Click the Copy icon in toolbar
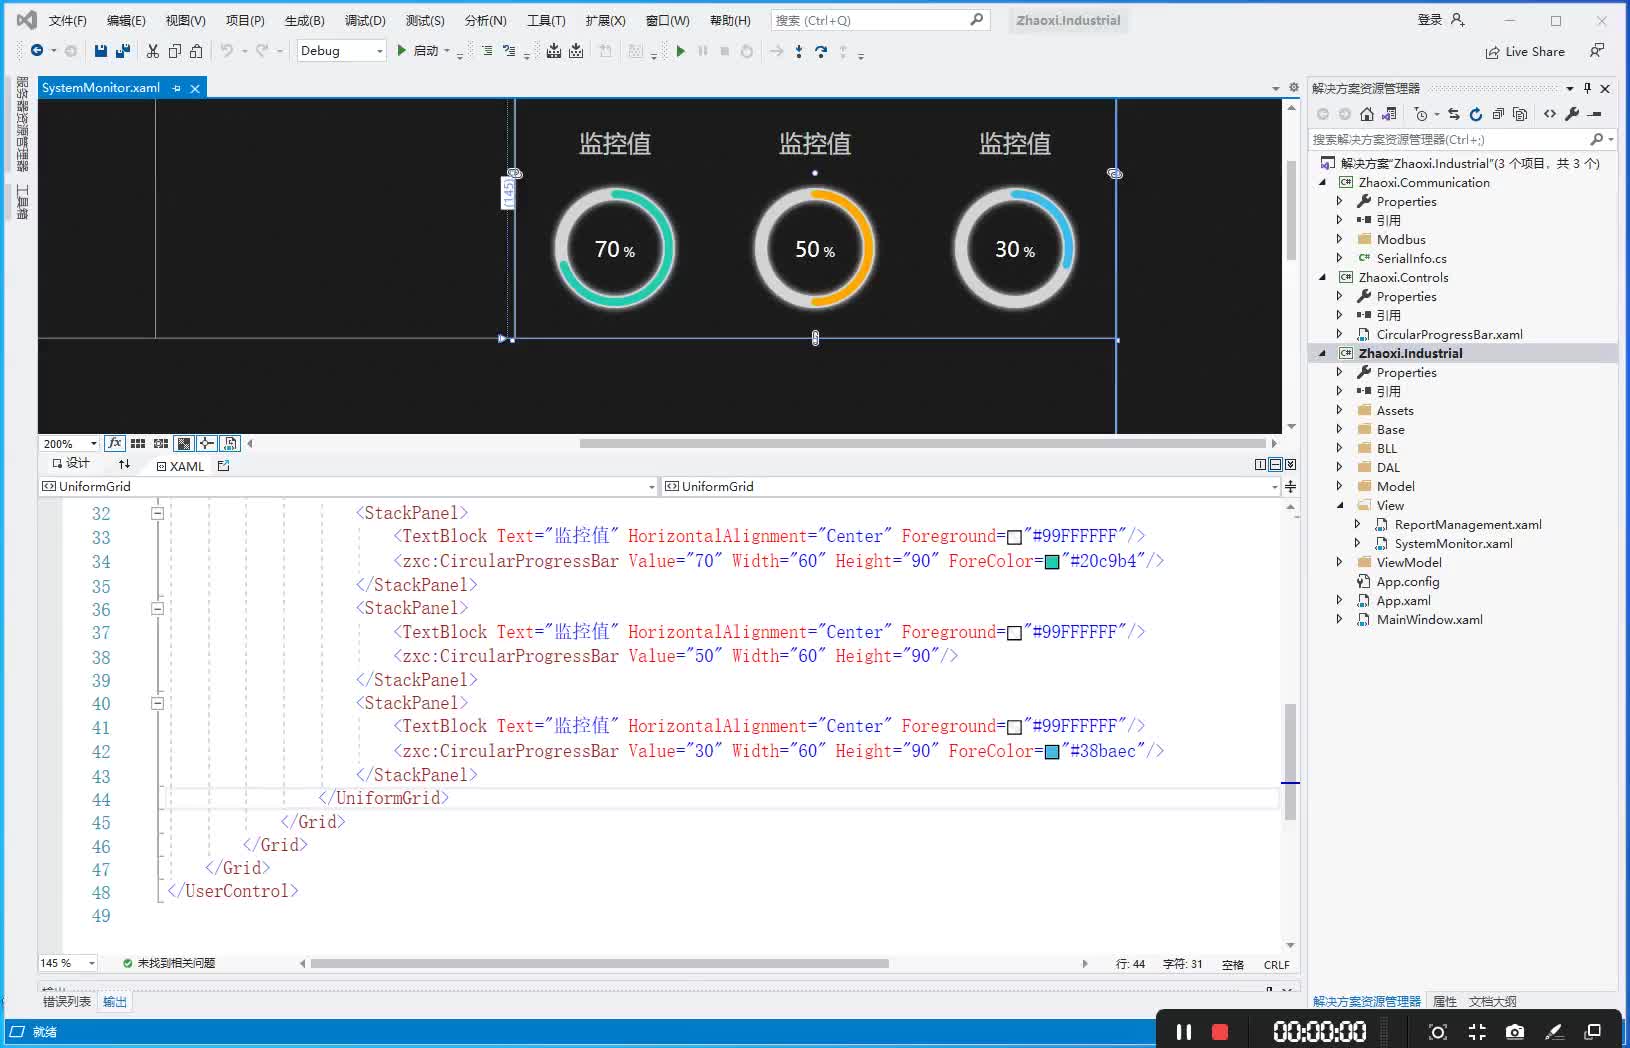This screenshot has height=1048, width=1630. click(x=175, y=51)
